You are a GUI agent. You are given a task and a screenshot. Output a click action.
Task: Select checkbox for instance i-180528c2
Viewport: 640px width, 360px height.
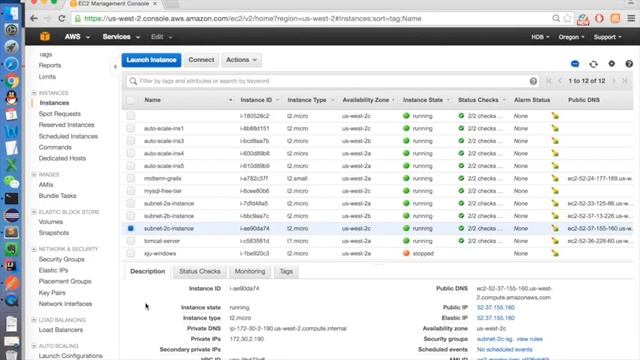(131, 116)
